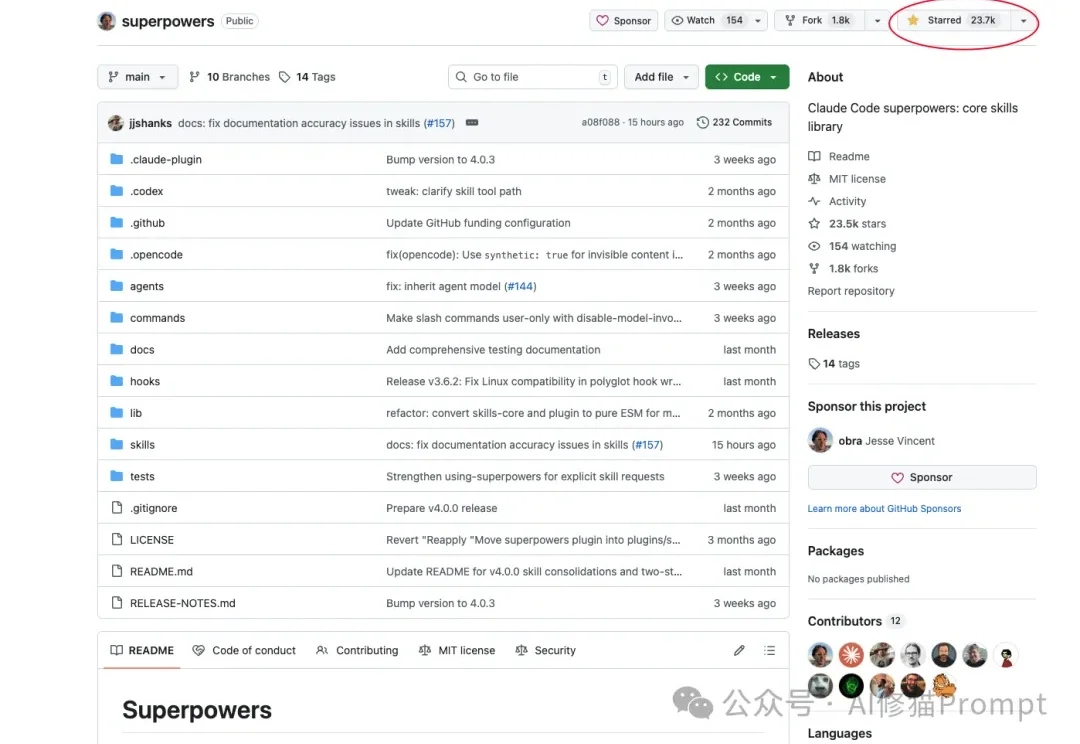Switch to the MIT license tab
This screenshot has width=1080, height=744.
[457, 650]
